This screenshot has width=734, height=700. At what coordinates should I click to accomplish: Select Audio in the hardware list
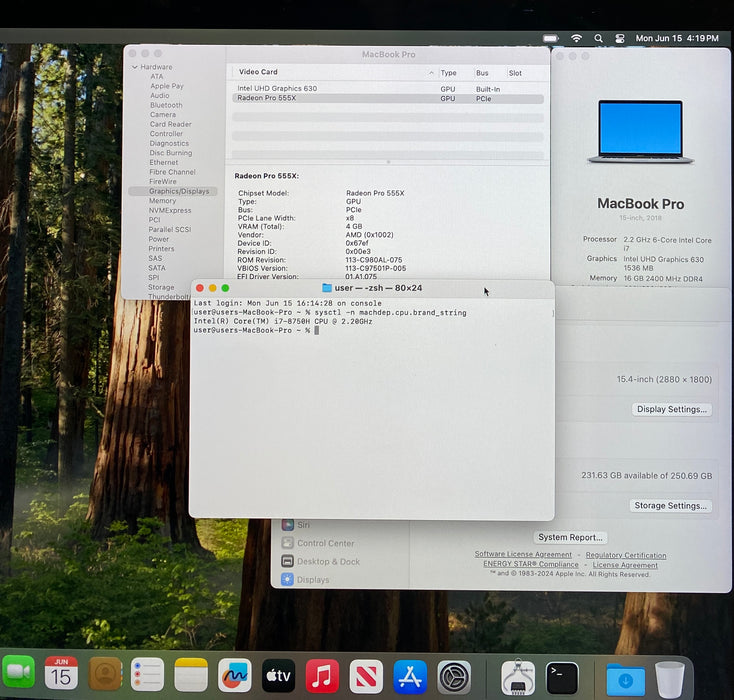point(160,96)
